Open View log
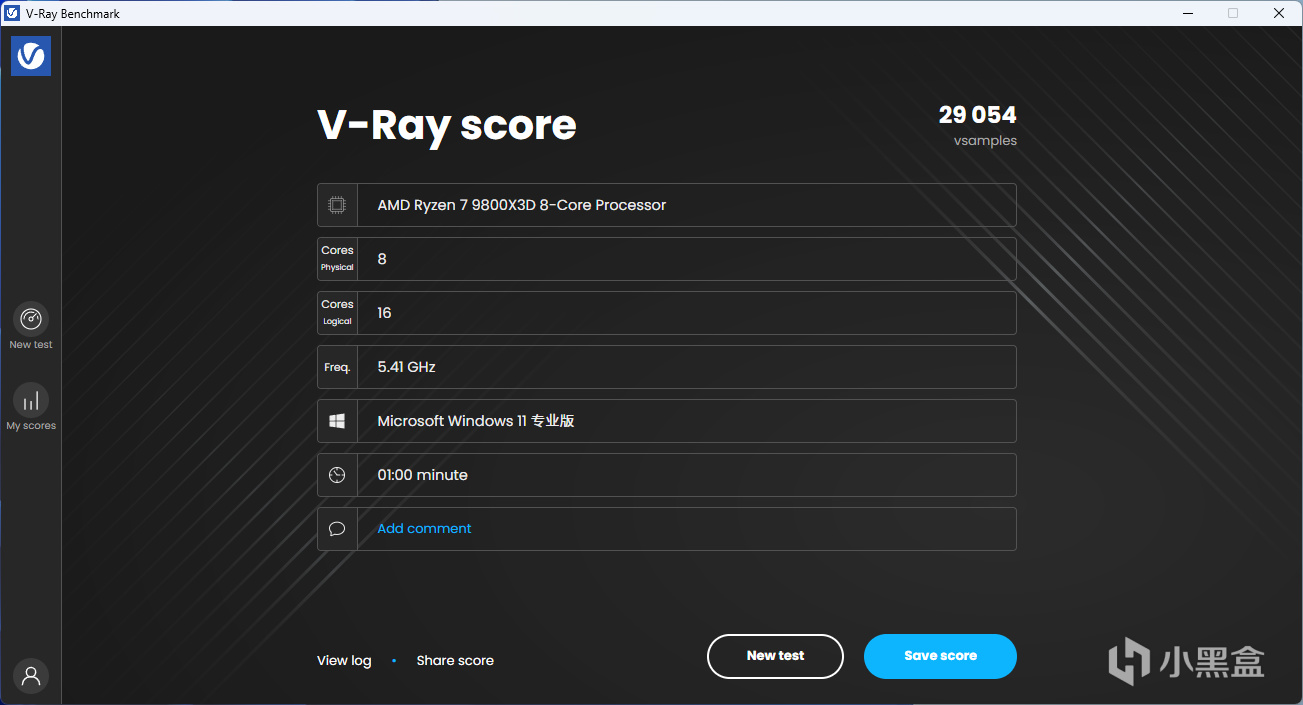The height and width of the screenshot is (705, 1303). (x=344, y=660)
